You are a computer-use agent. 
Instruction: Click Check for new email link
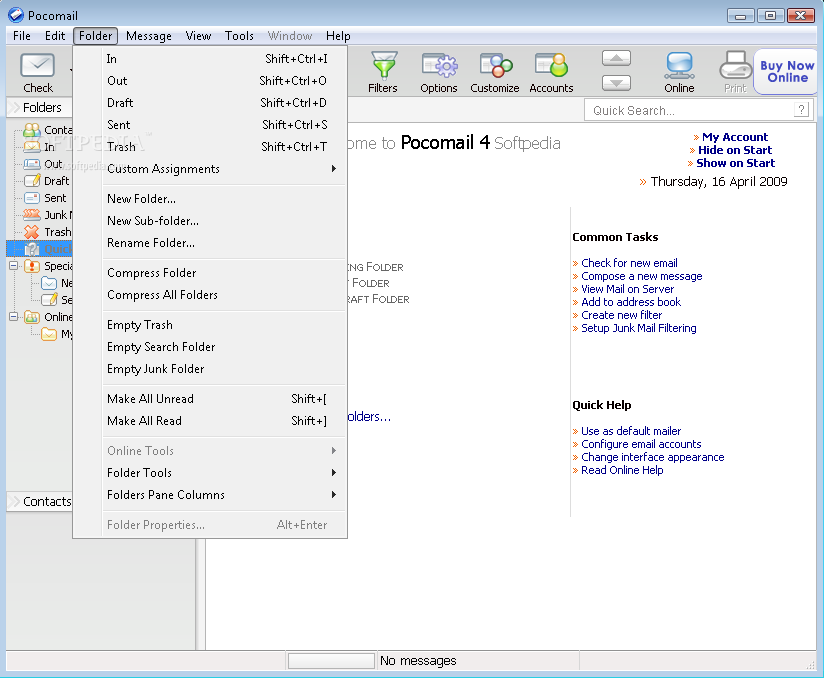point(629,263)
